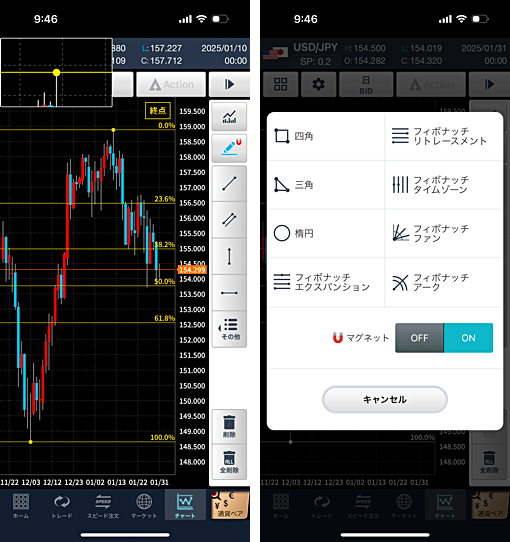Switch to the チャート tab
510x542 pixels.
(185, 505)
